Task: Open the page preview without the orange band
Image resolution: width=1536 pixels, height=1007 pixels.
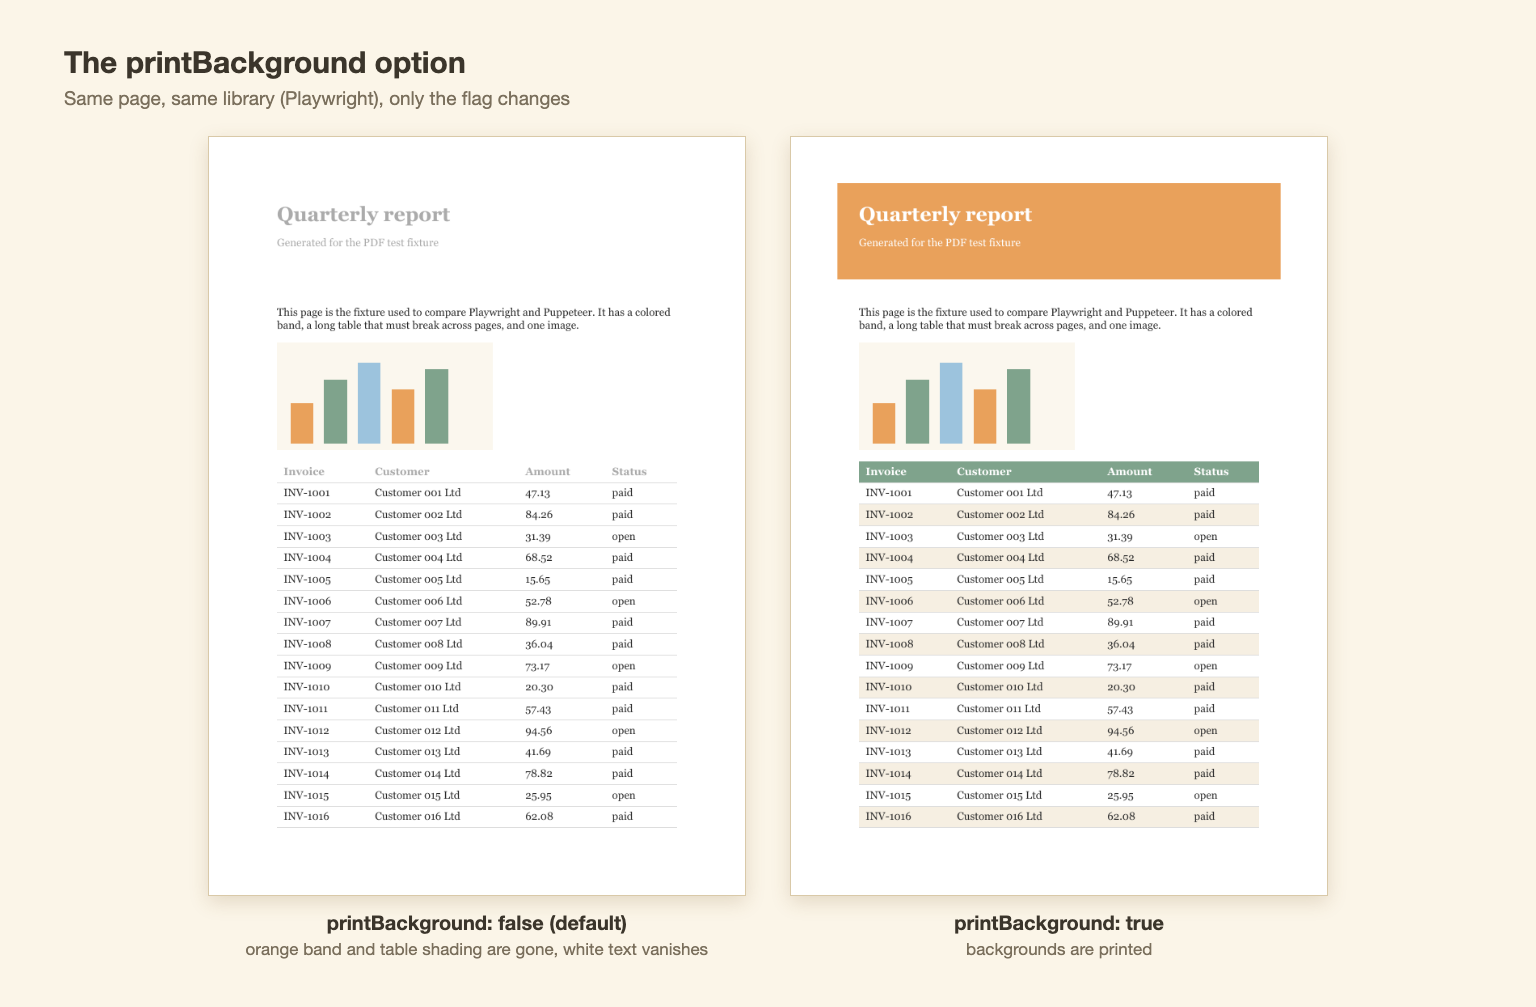Action: [x=477, y=516]
